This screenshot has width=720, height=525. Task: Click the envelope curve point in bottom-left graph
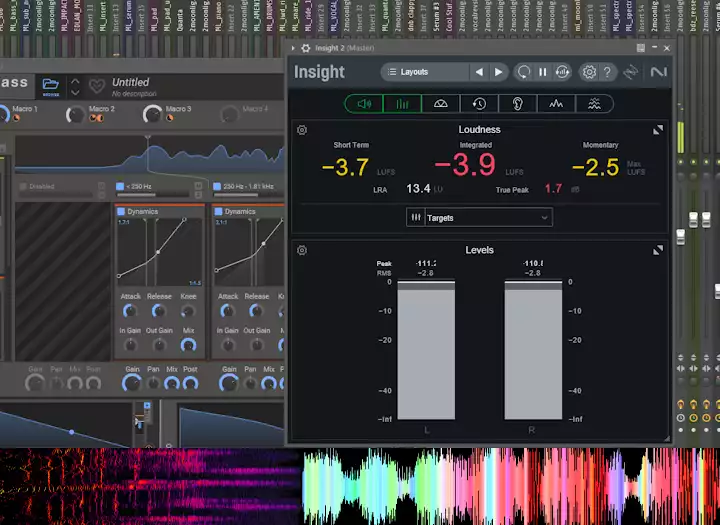(x=72, y=432)
